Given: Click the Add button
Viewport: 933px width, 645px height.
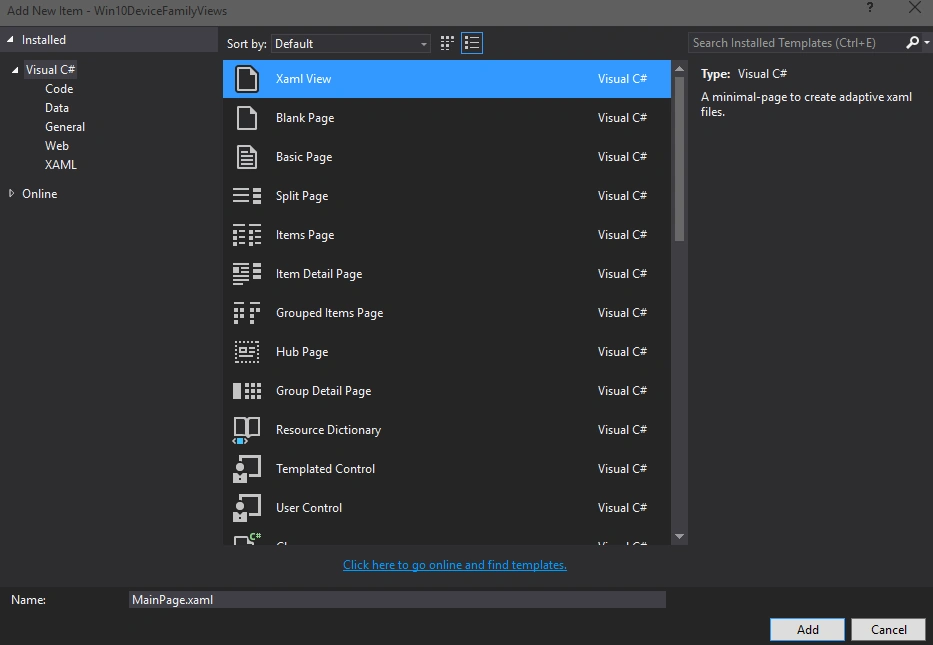Looking at the screenshot, I should coord(807,630).
